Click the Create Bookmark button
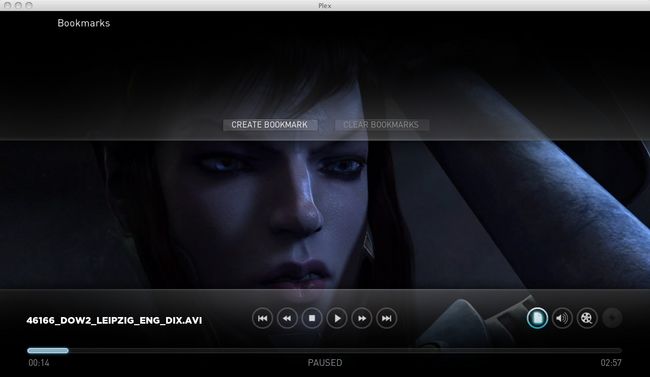Screen dimensions: 650x377 click(270, 125)
